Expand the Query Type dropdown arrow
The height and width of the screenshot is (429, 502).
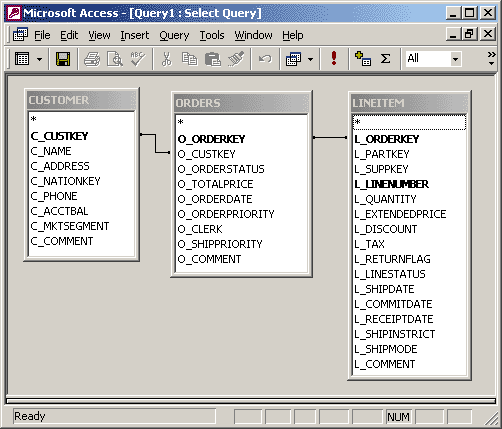click(x=310, y=60)
